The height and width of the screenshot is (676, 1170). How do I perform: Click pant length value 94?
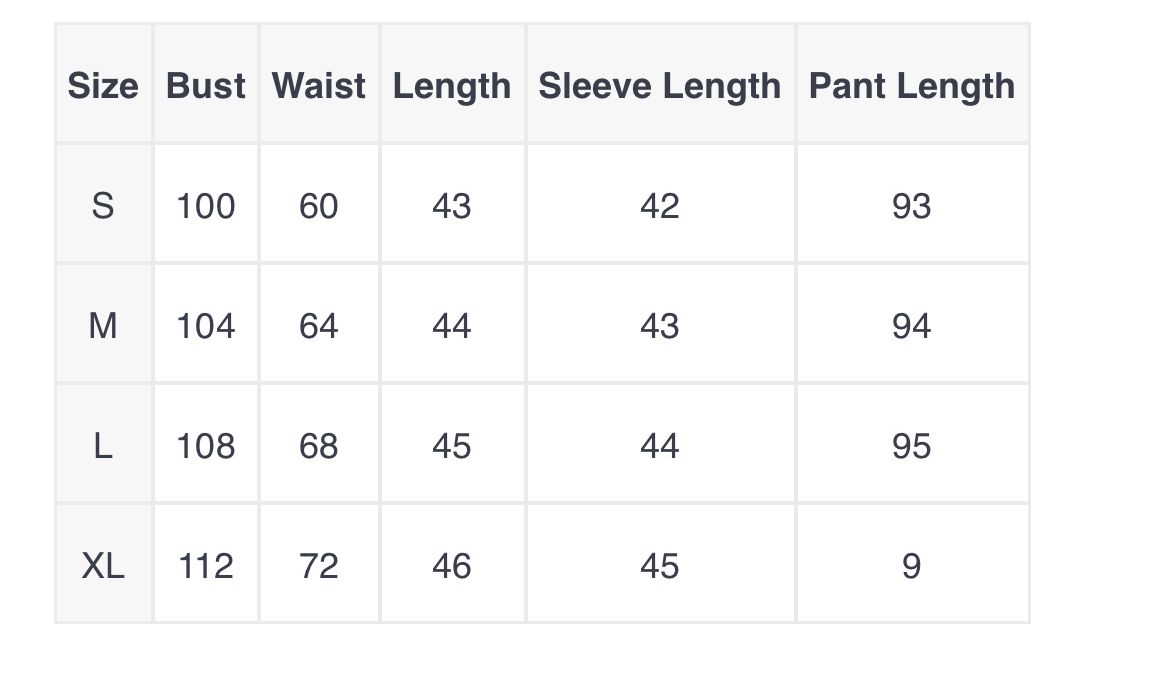point(913,325)
